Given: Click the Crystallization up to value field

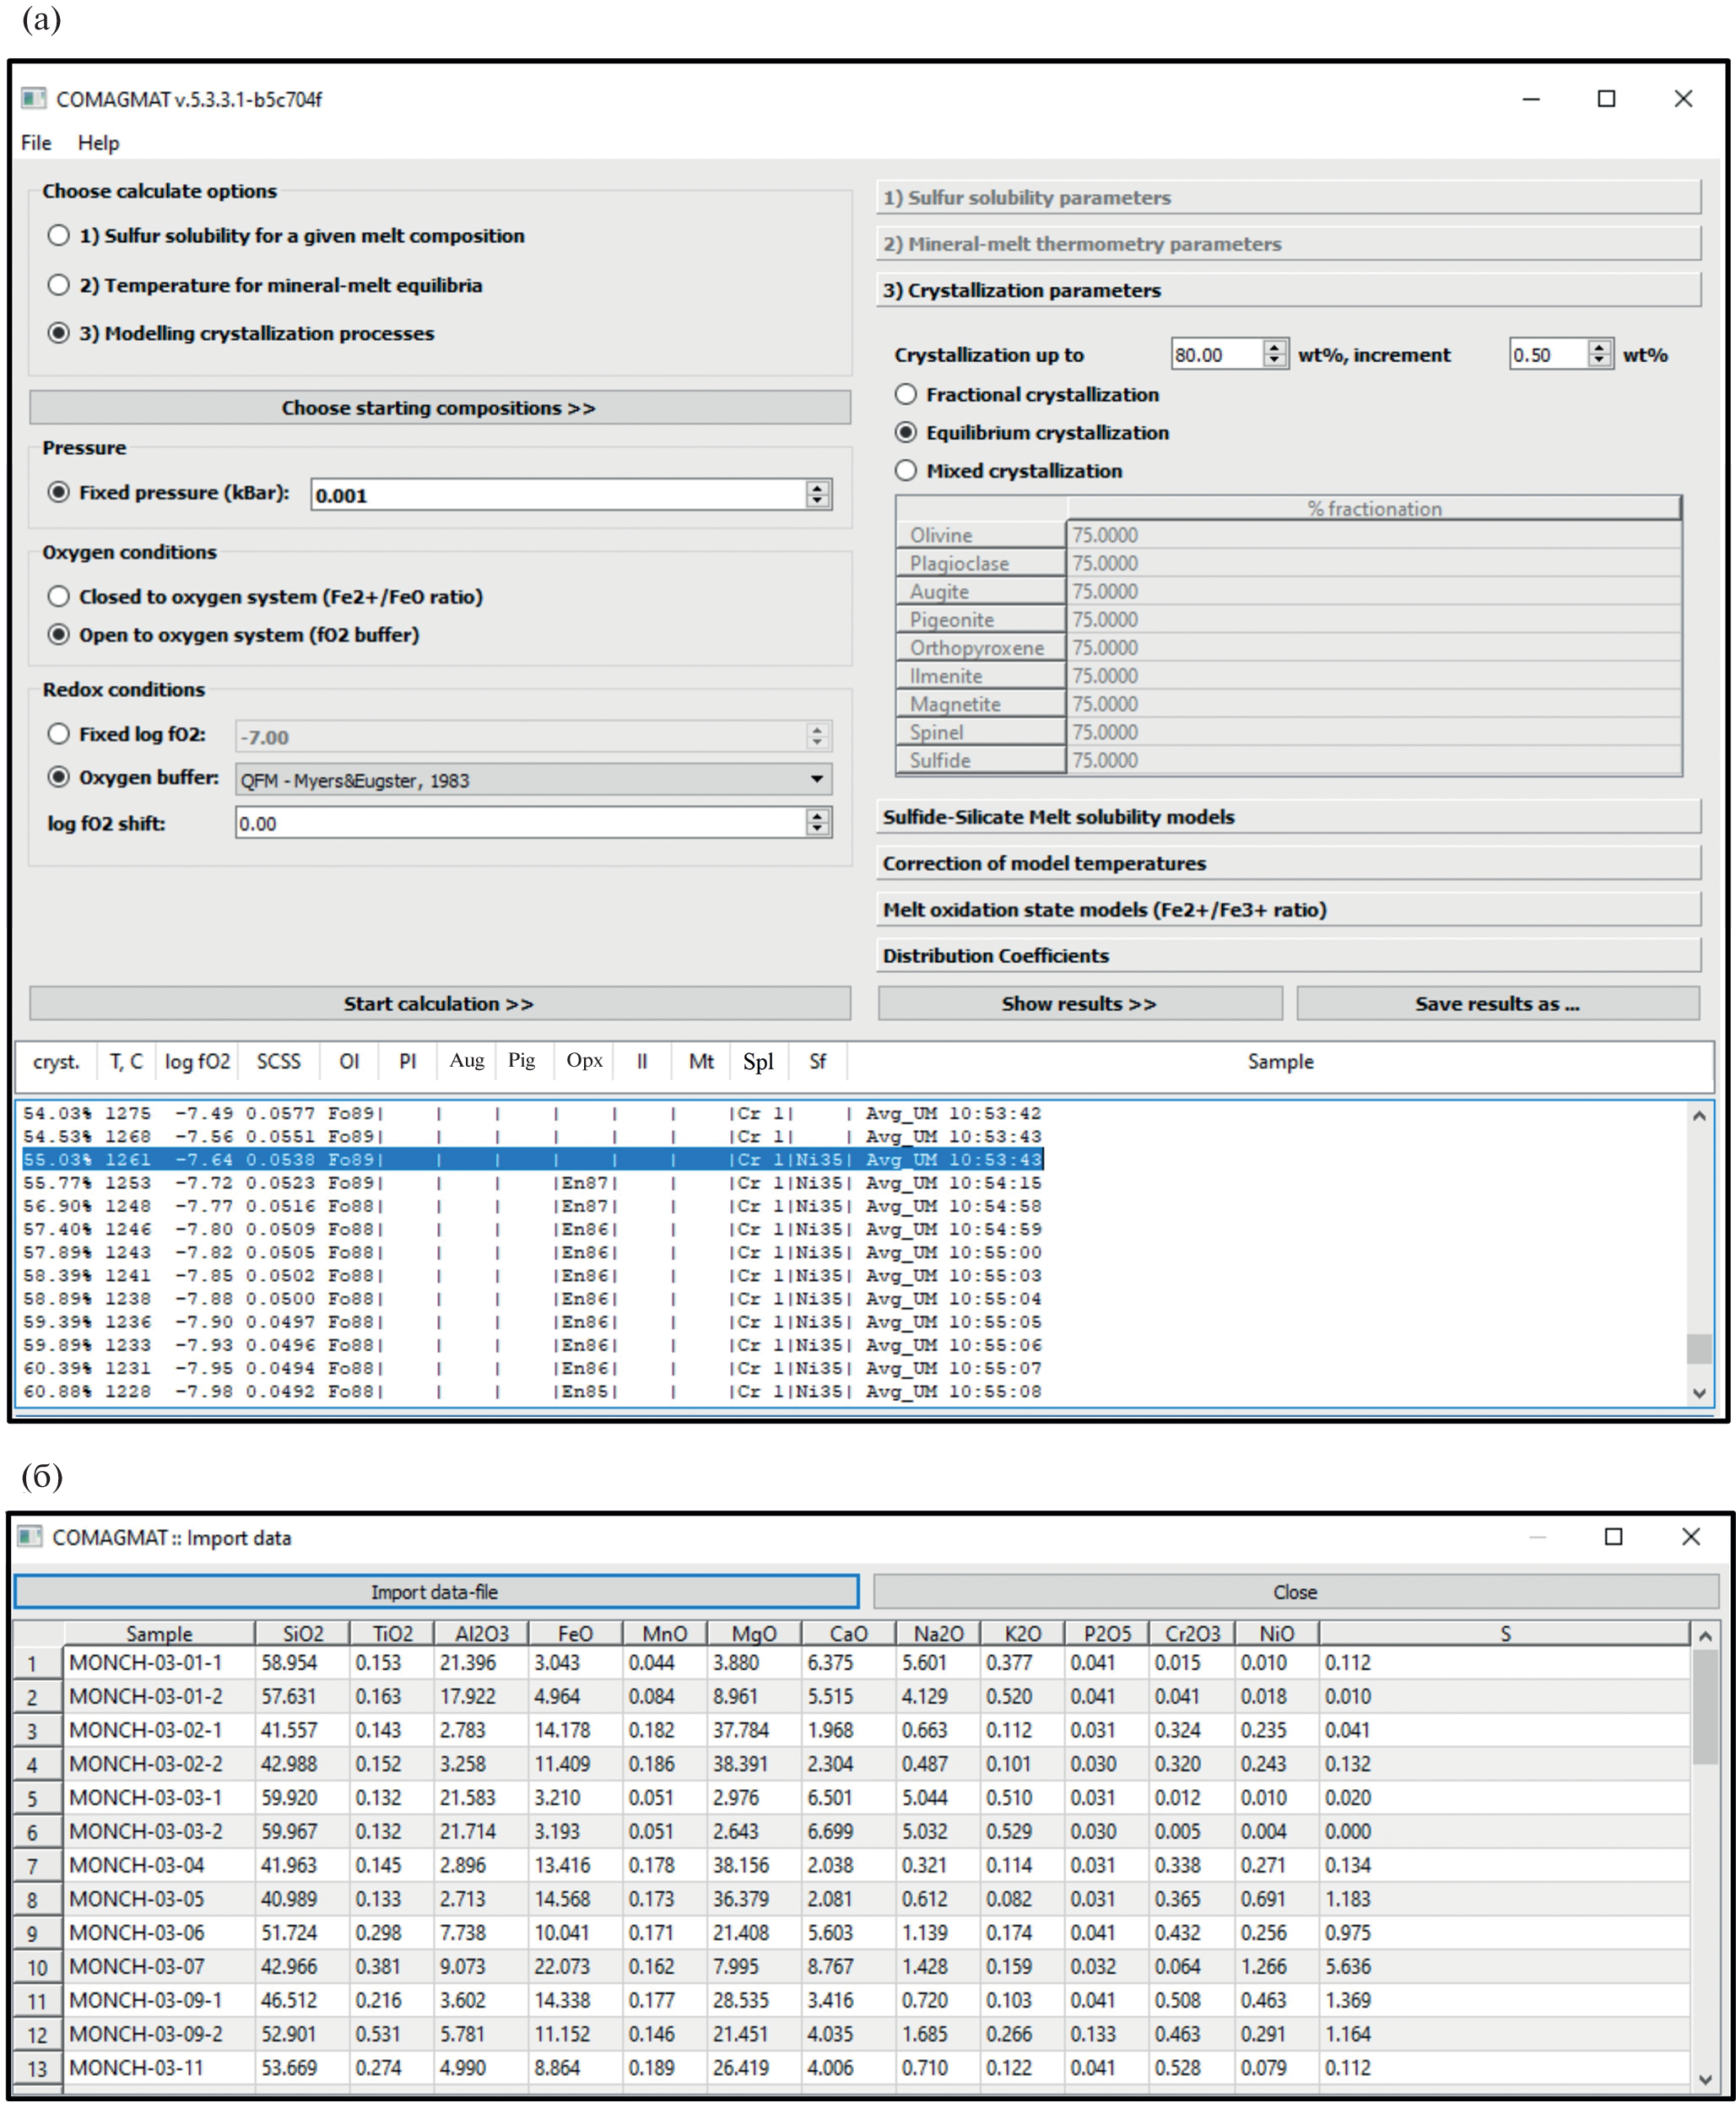Looking at the screenshot, I should tap(1215, 354).
